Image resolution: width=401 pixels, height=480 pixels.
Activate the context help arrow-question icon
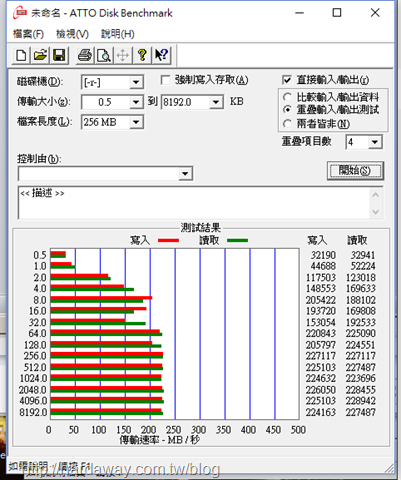tap(162, 55)
